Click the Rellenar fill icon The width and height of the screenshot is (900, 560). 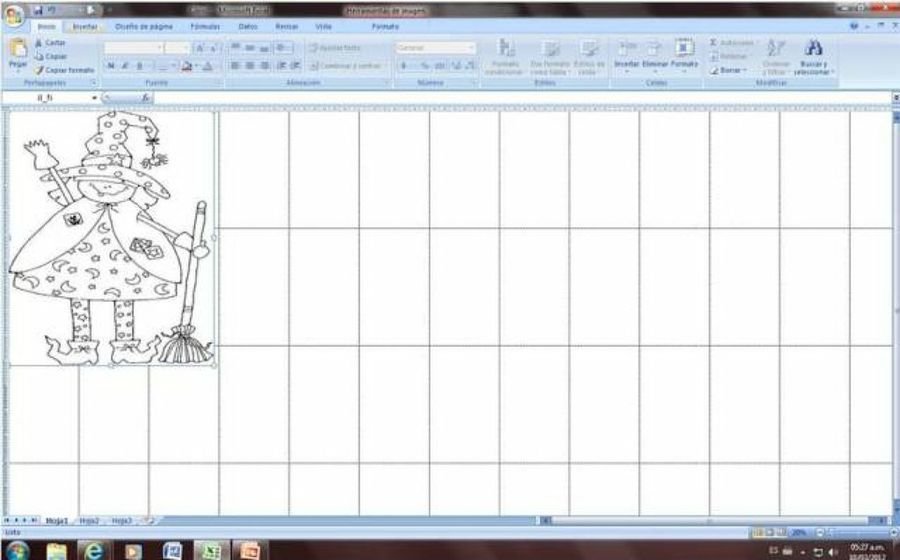[713, 57]
